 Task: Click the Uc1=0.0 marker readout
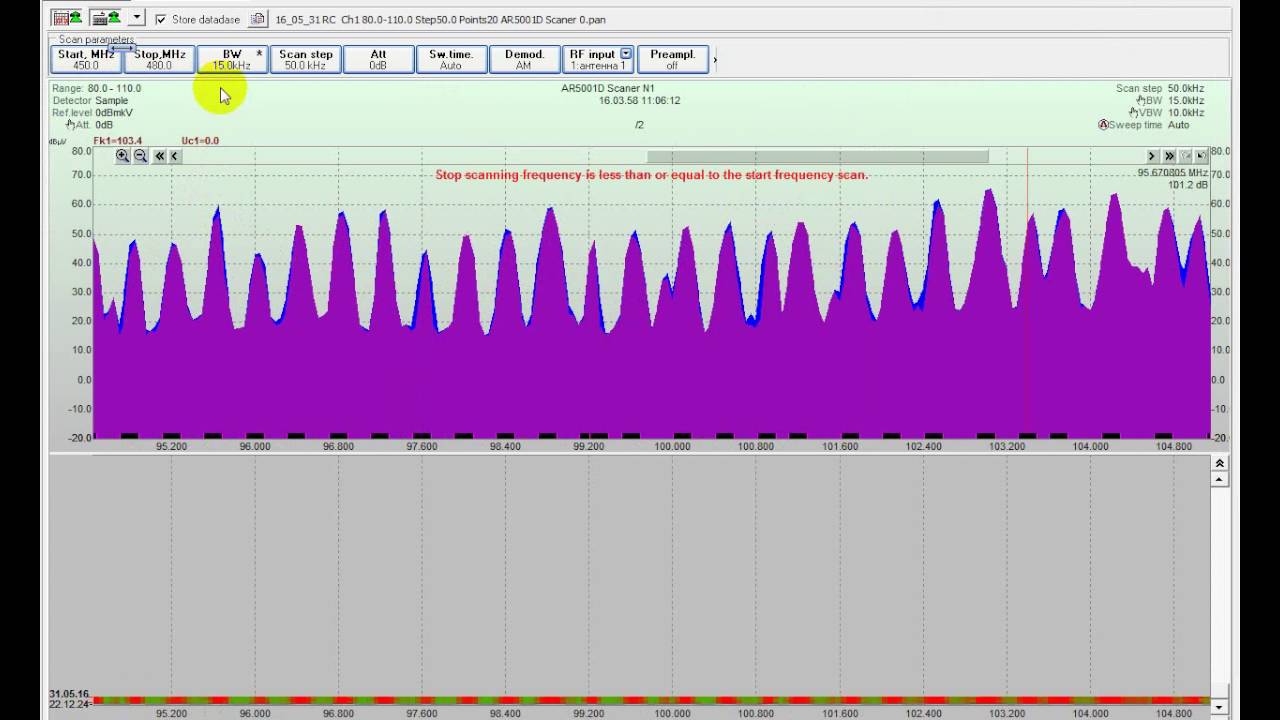pyautogui.click(x=200, y=141)
